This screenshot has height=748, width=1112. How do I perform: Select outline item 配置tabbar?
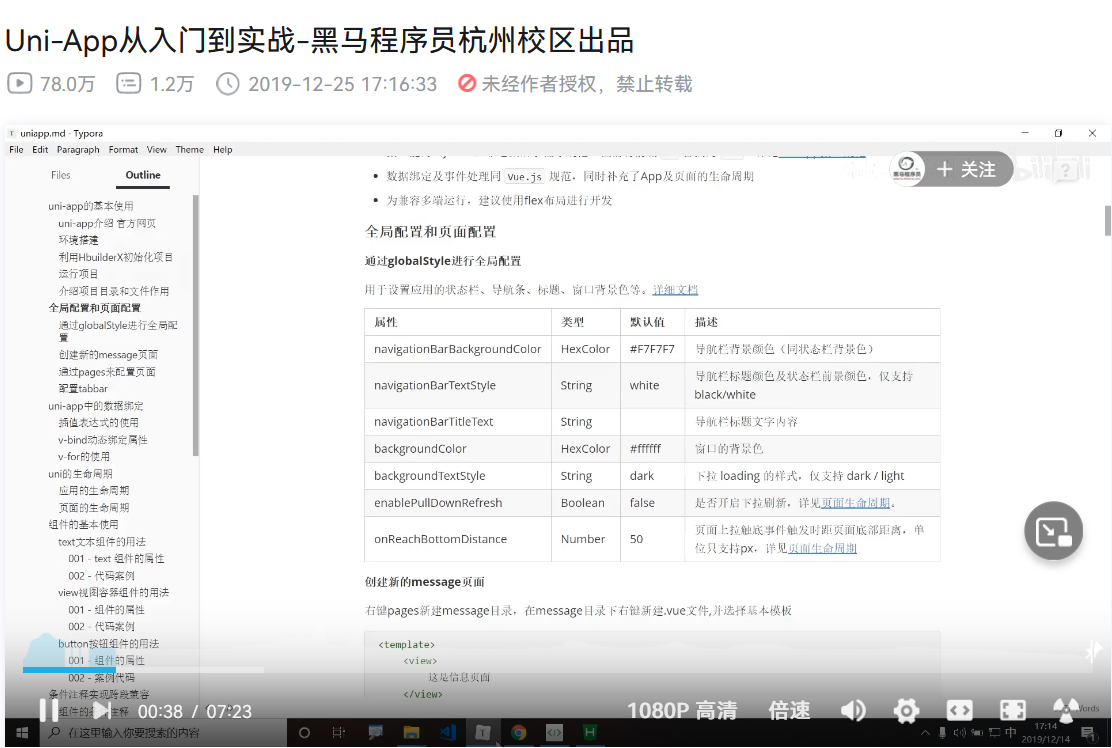click(x=83, y=389)
